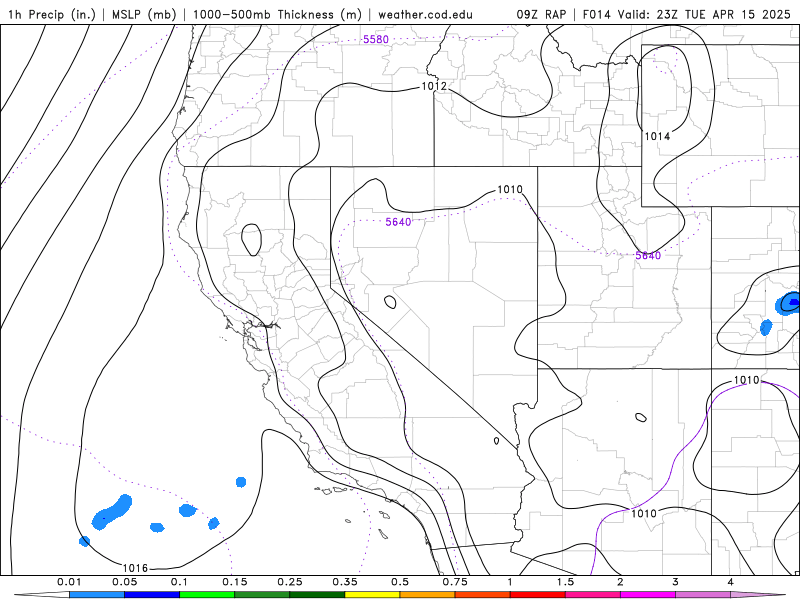Select the bright green 0.1 legend swatch

[x=207, y=595]
